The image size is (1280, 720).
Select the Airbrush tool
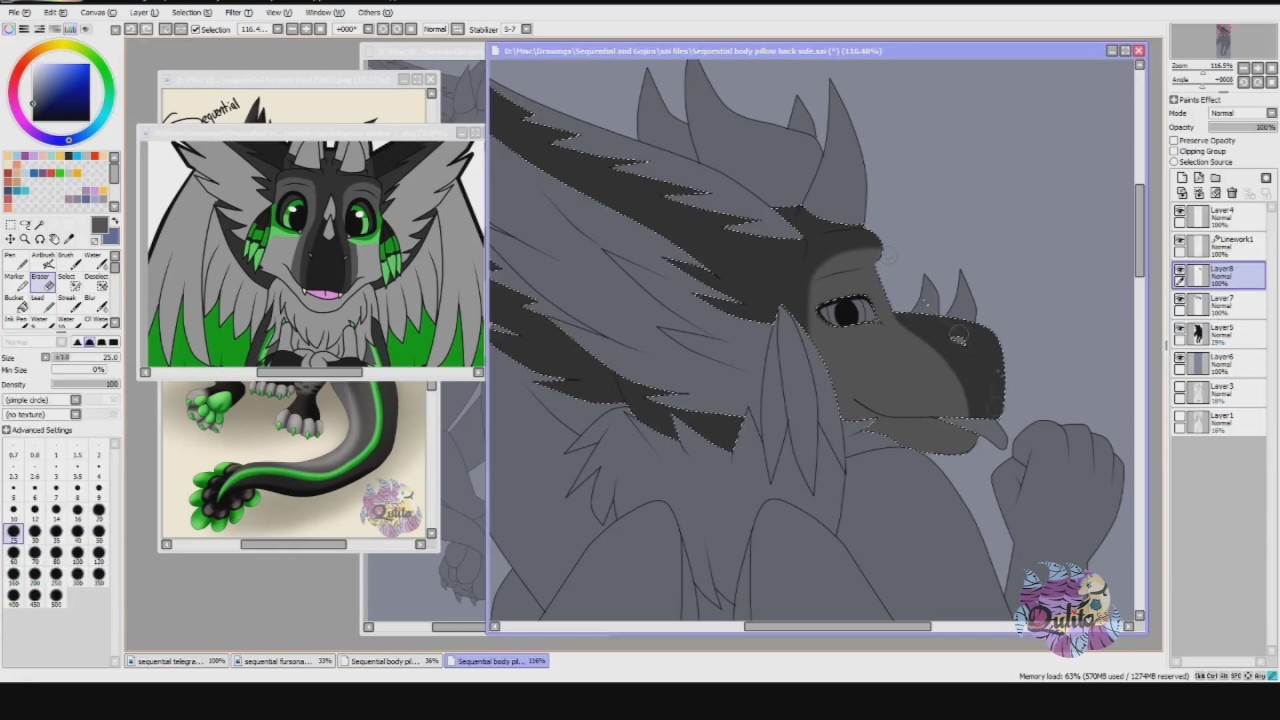(43, 262)
